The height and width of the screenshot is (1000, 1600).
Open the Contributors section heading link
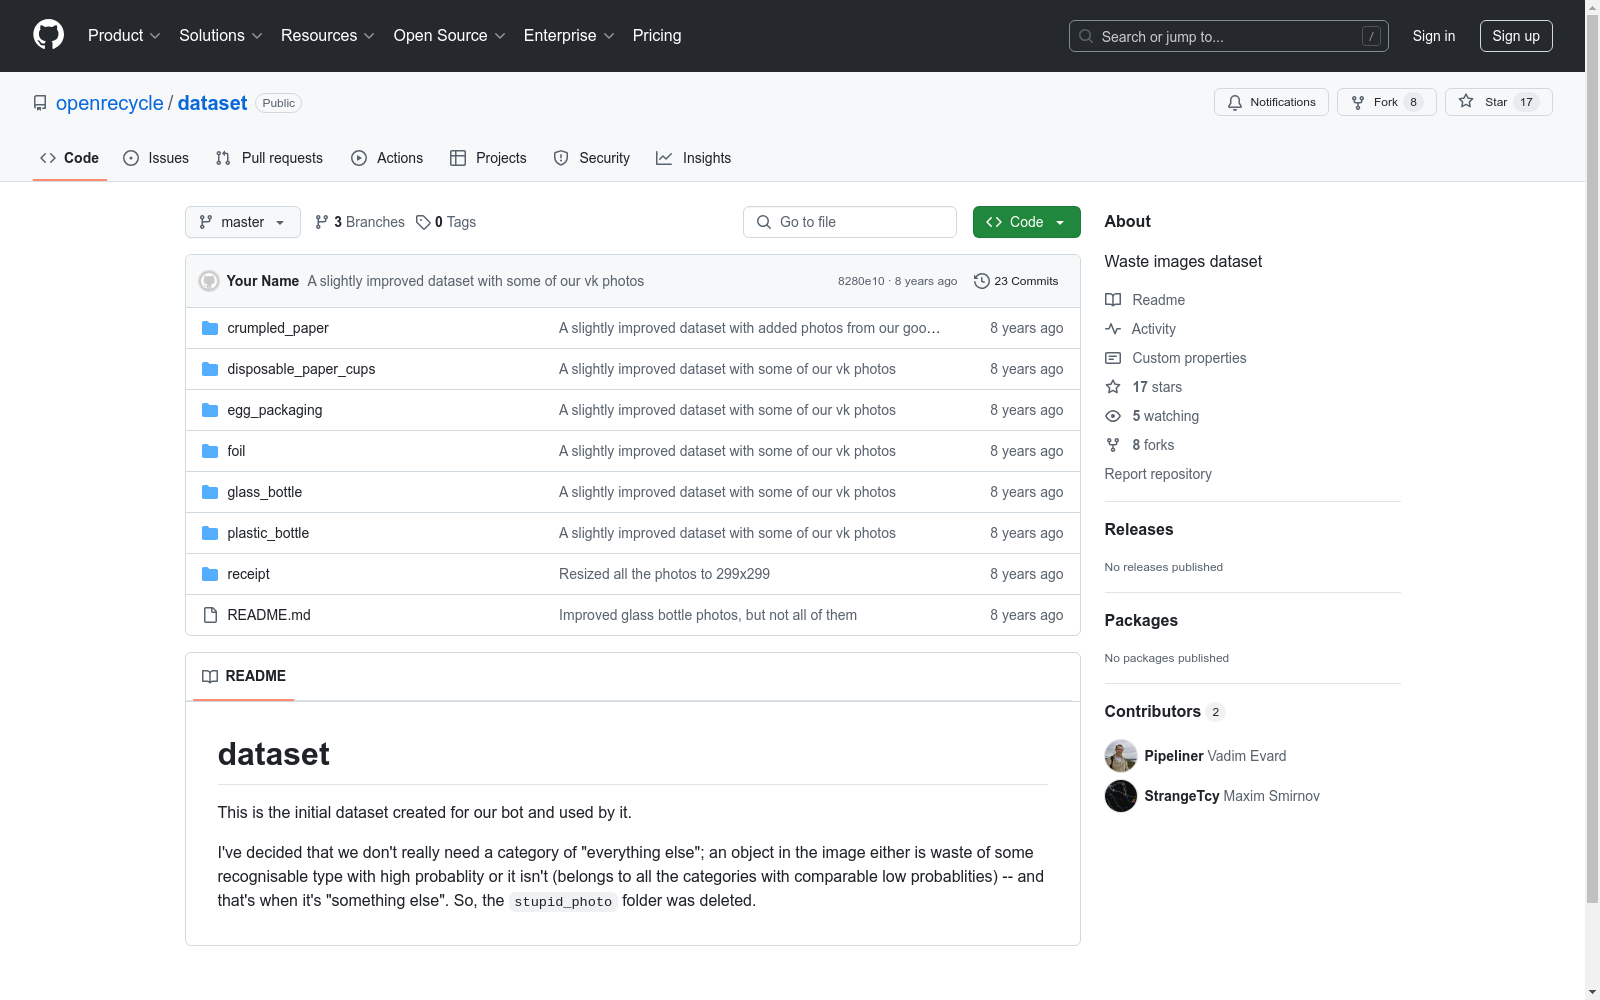click(x=1165, y=712)
